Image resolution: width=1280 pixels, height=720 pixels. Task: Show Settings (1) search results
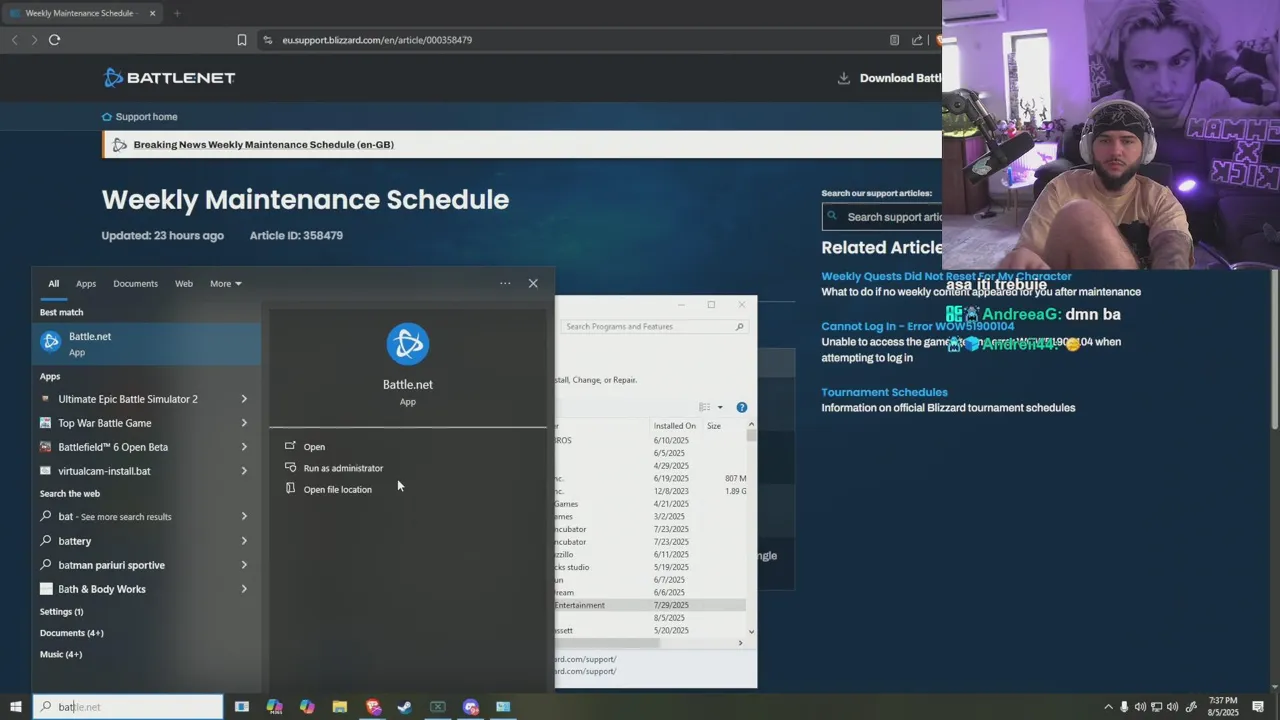tap(62, 612)
